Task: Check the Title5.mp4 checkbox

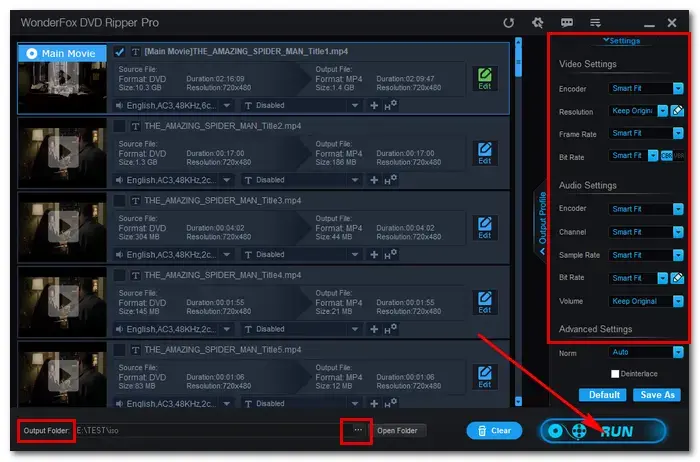Action: pyautogui.click(x=119, y=350)
